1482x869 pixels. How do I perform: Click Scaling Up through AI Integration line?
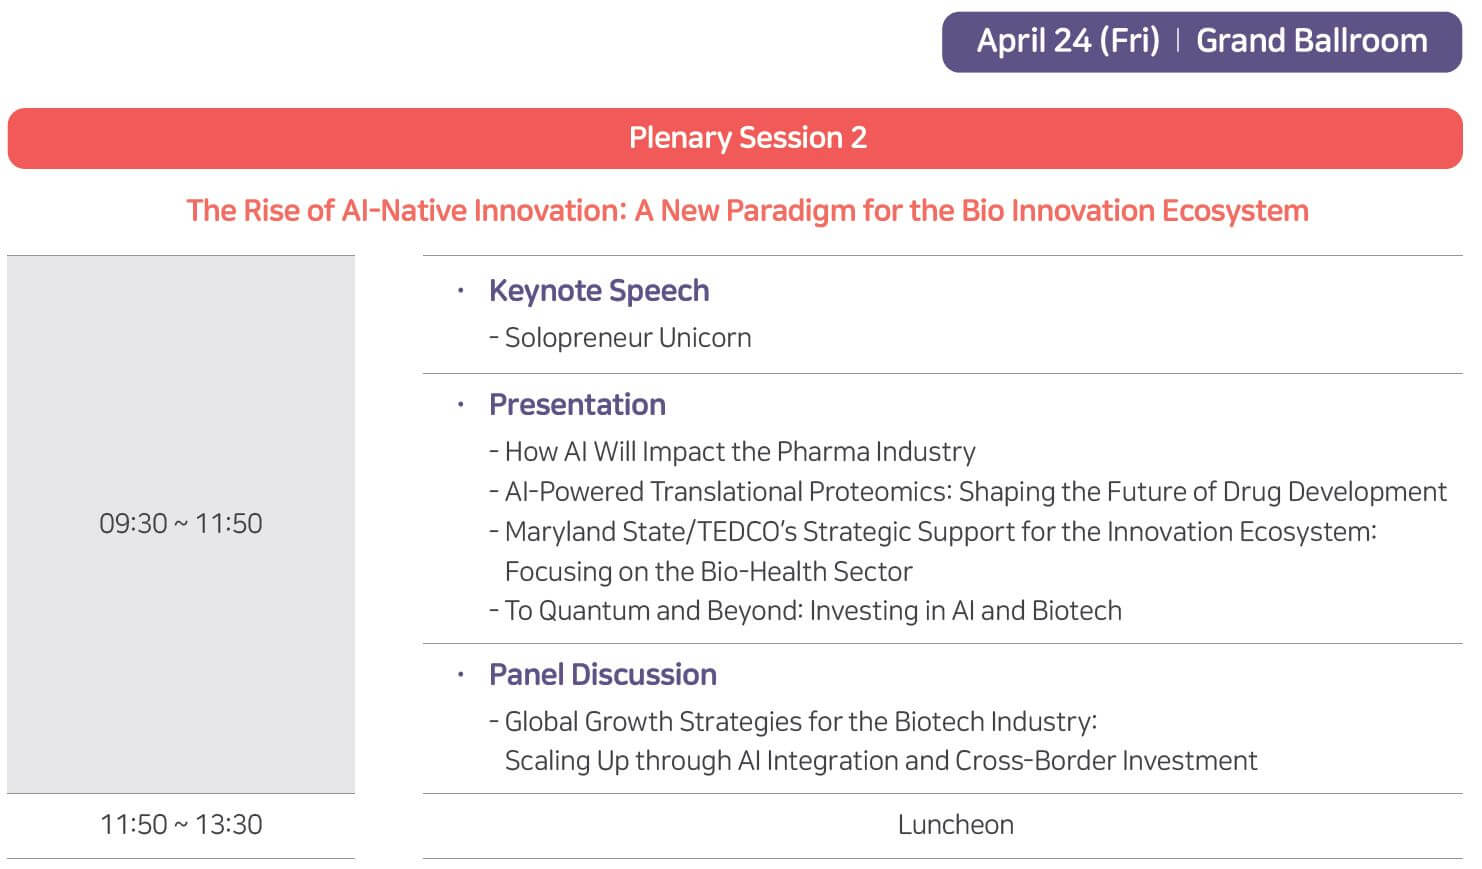881,761
